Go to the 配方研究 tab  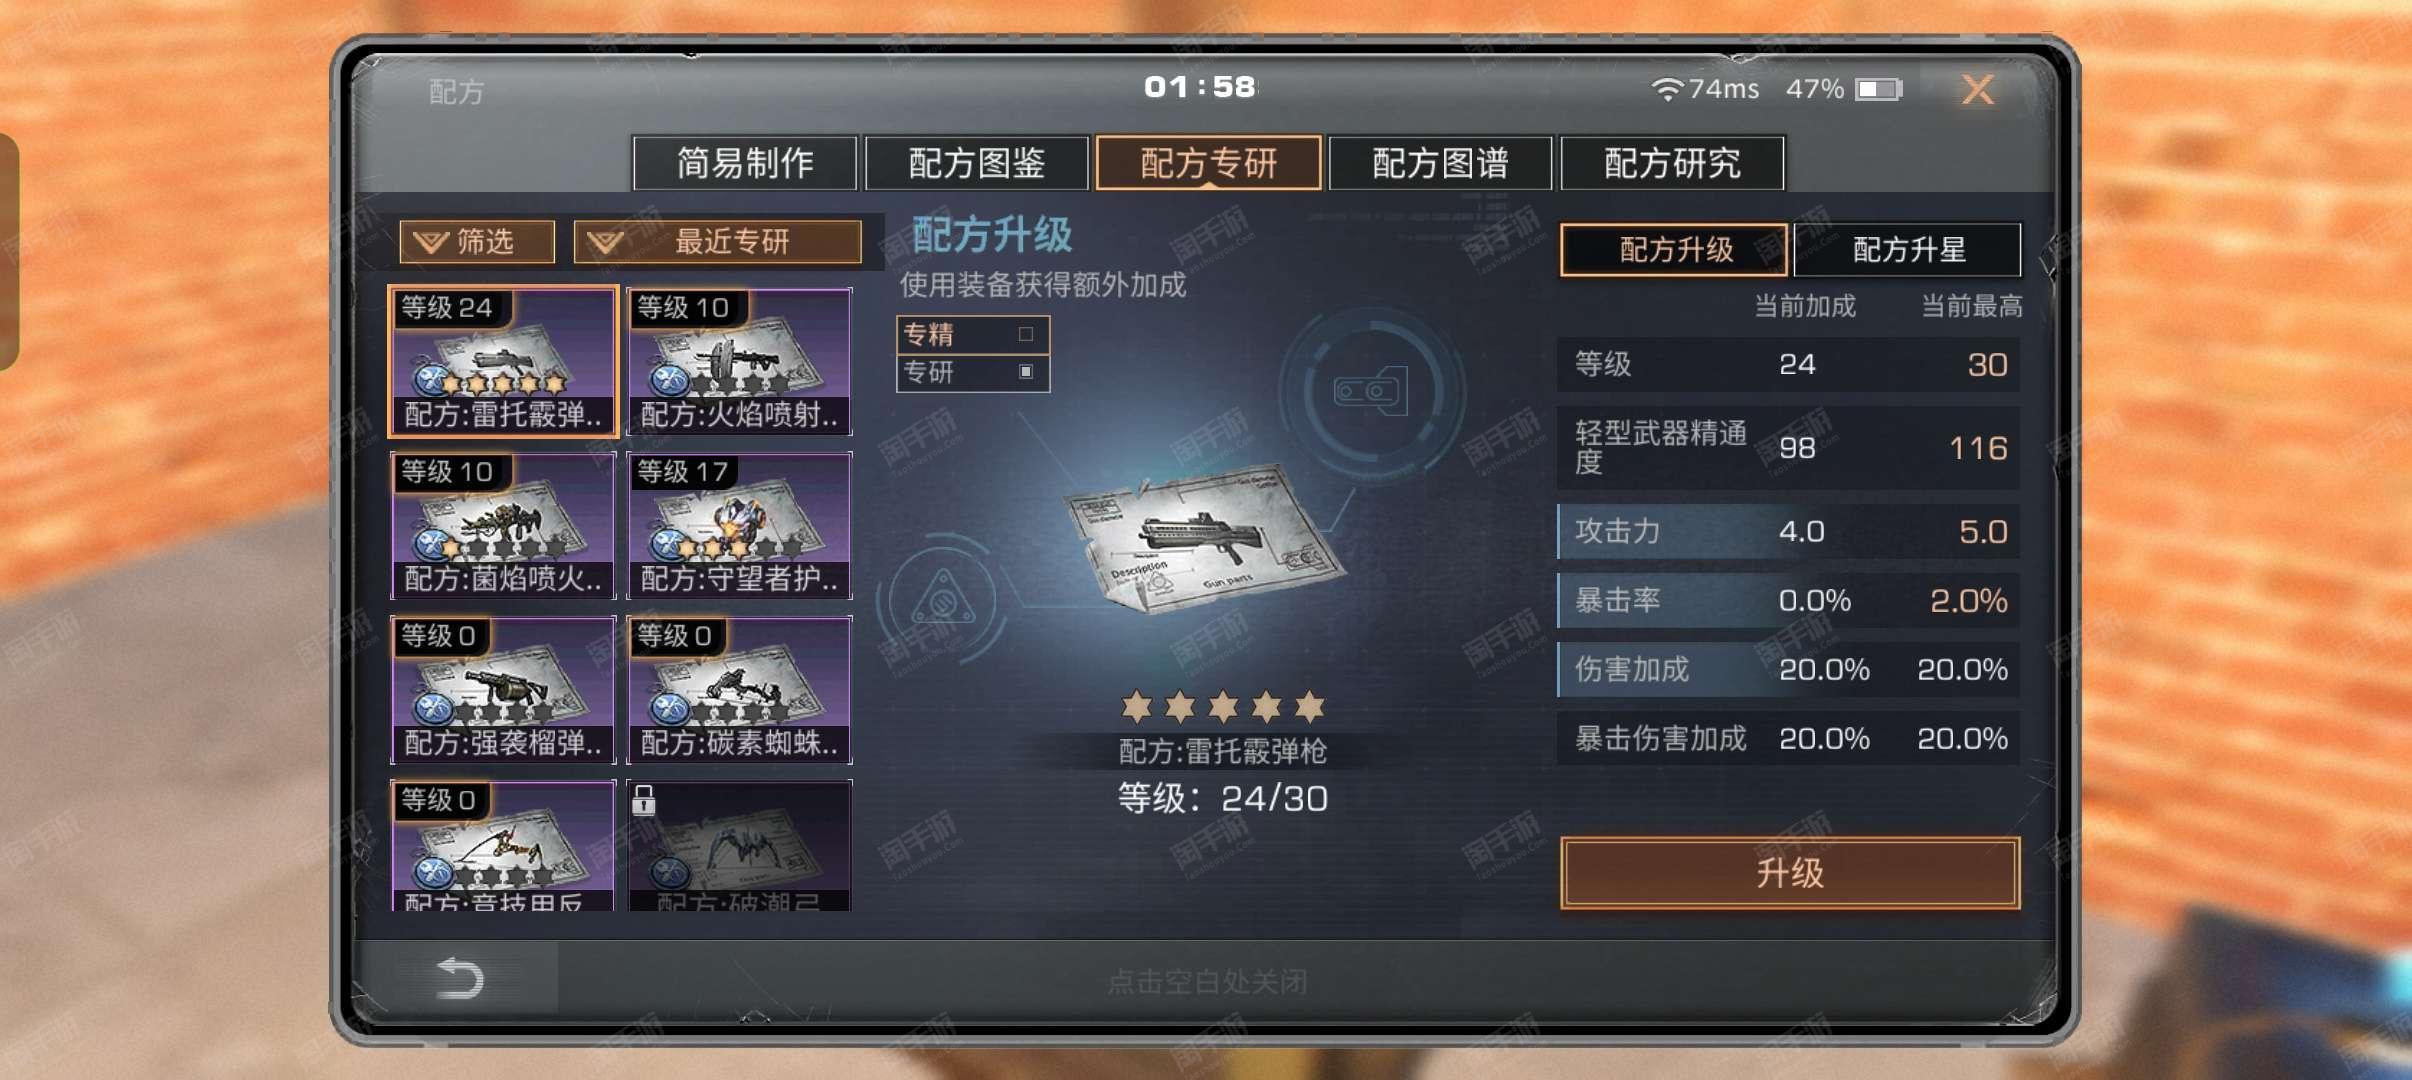click(1672, 163)
